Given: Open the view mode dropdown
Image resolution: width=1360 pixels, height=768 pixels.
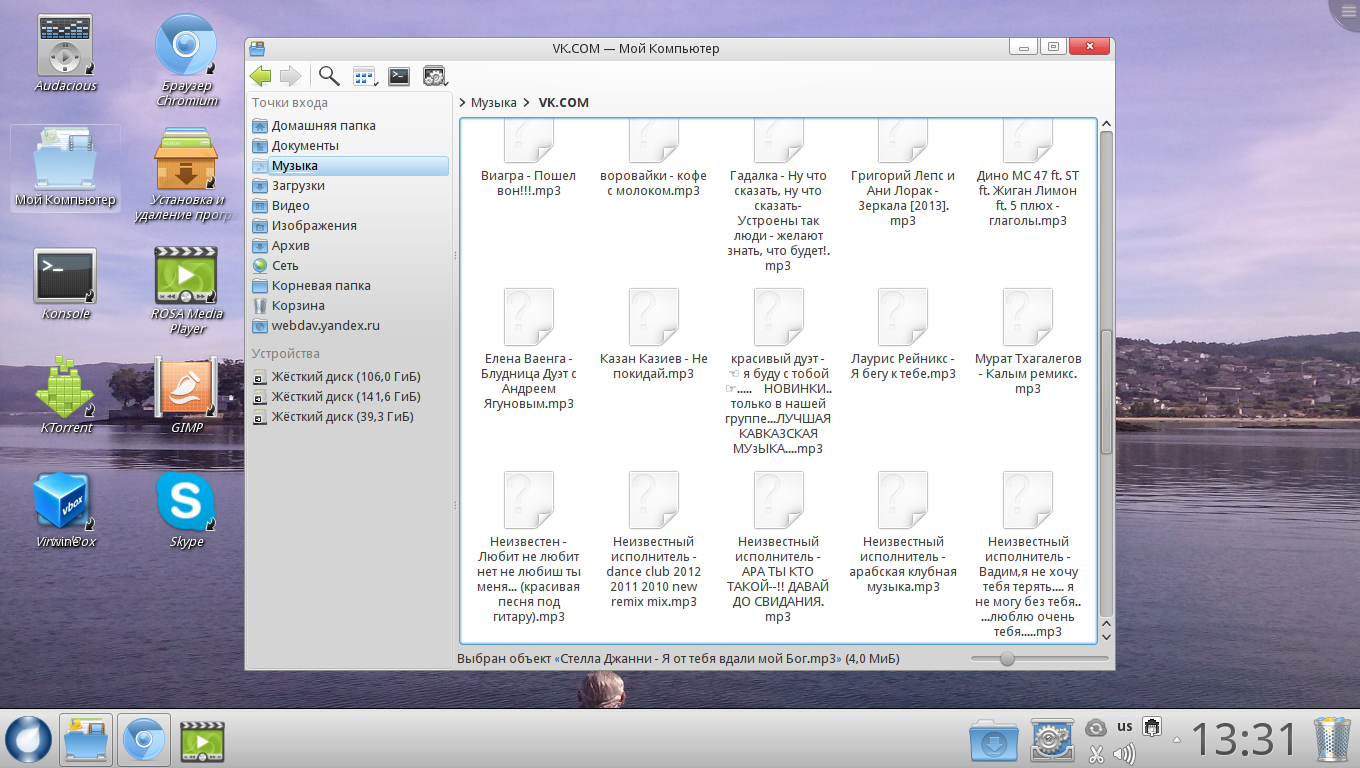Looking at the screenshot, I should tap(364, 76).
